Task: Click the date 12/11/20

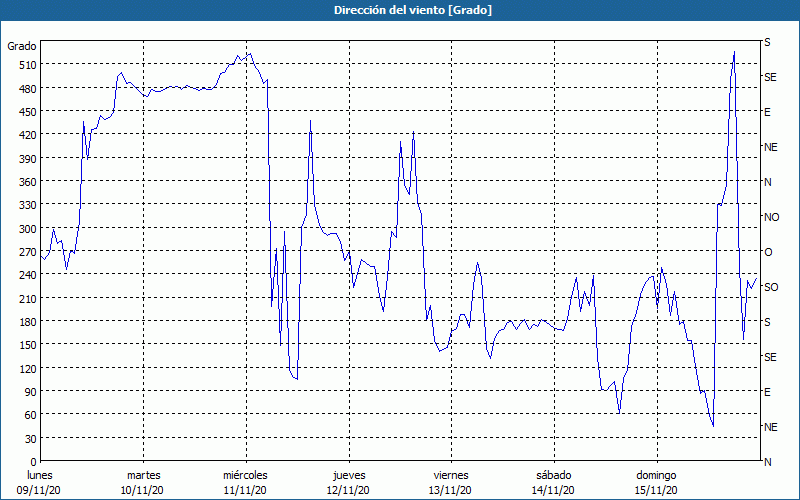Action: click(x=348, y=491)
